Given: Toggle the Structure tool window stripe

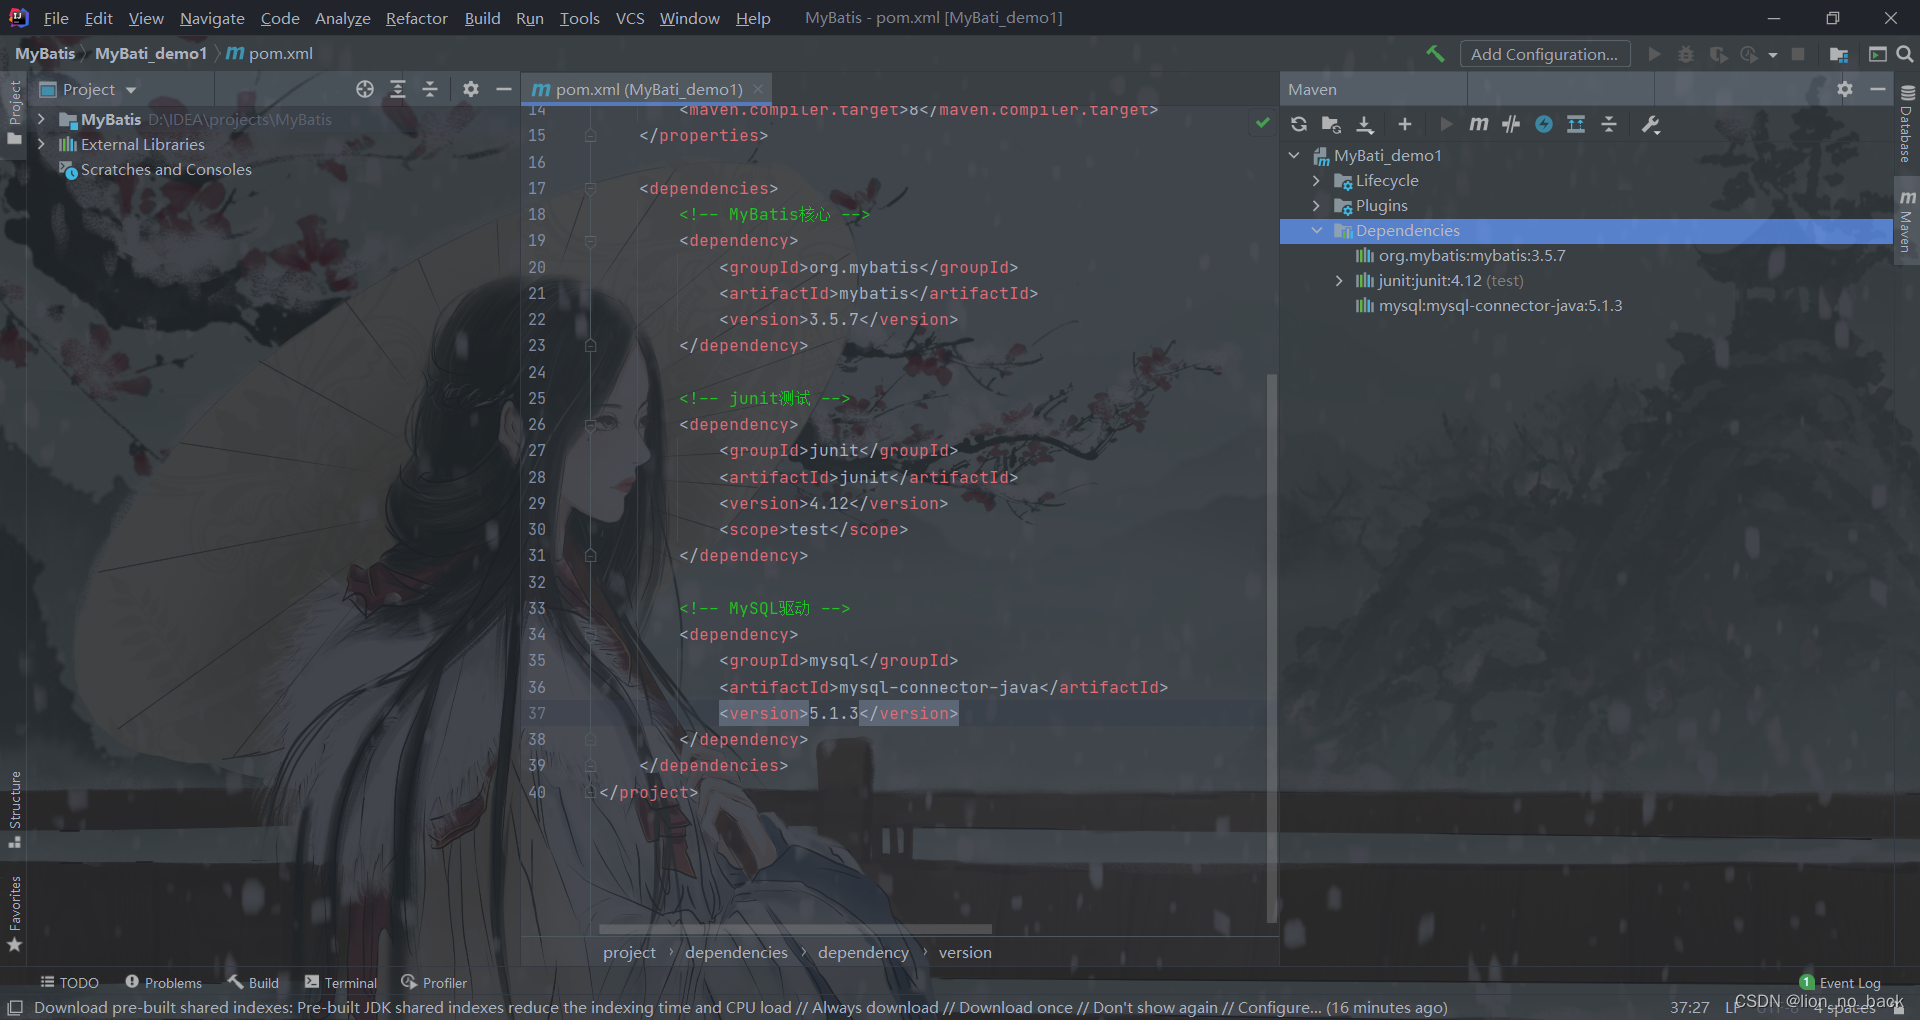Looking at the screenshot, I should point(14,809).
